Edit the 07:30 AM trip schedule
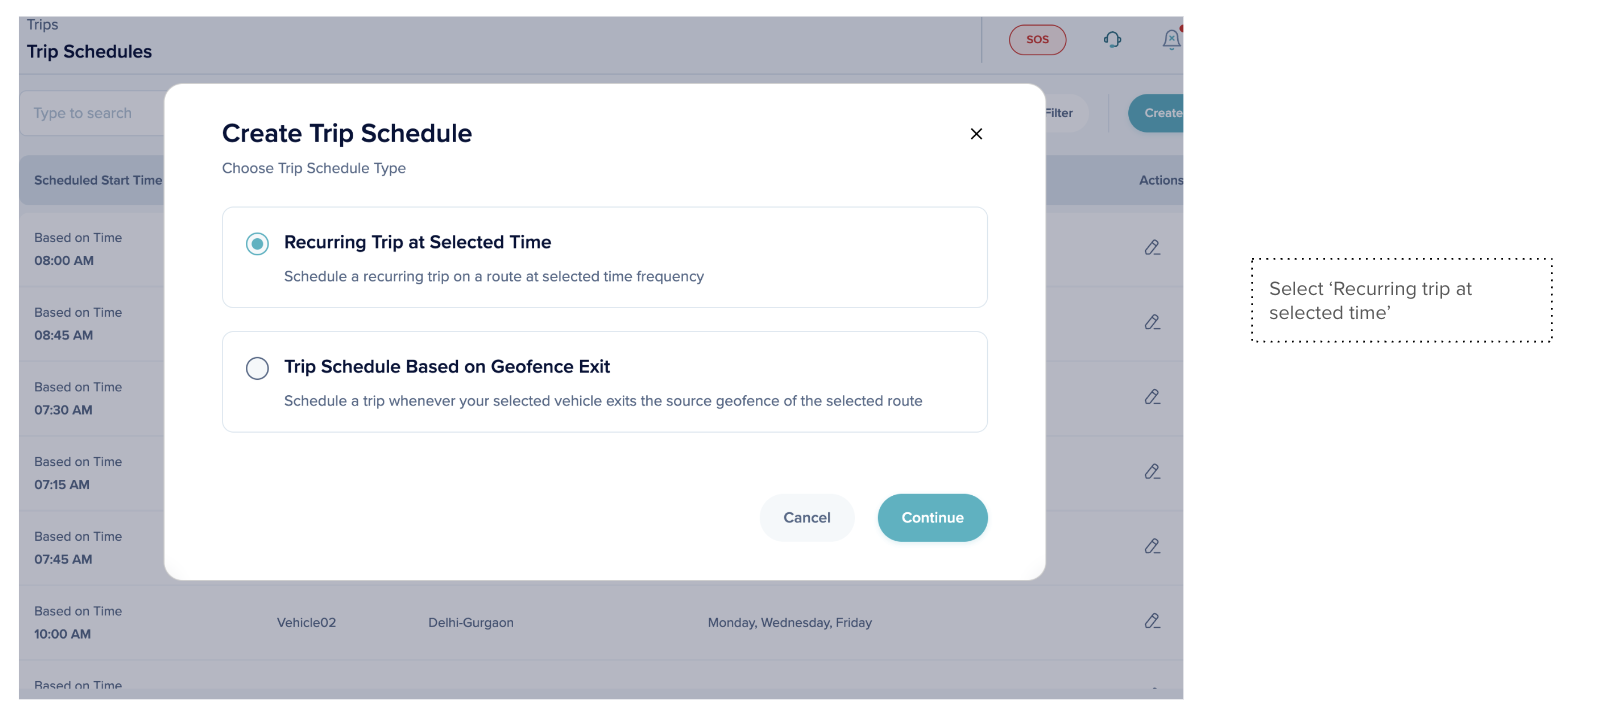This screenshot has height=722, width=1602. 1152,397
